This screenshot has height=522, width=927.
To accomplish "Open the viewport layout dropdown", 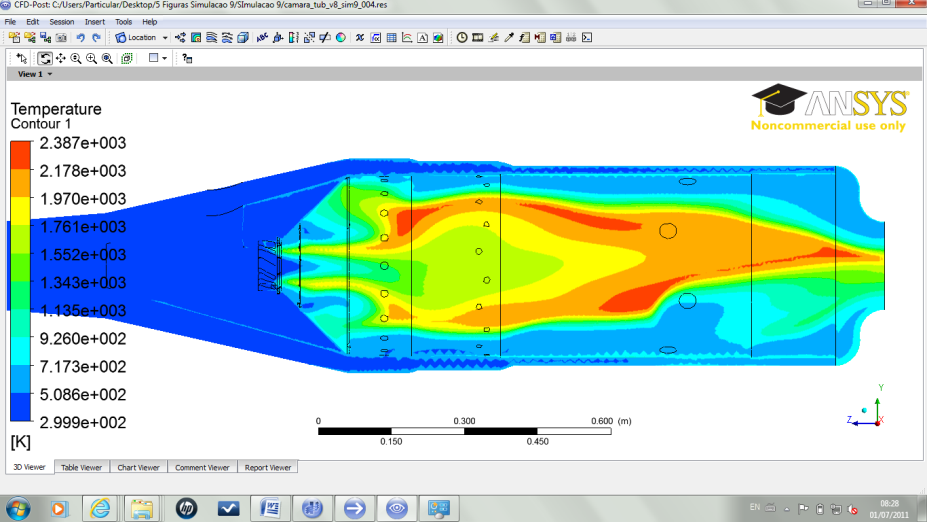I will point(158,58).
